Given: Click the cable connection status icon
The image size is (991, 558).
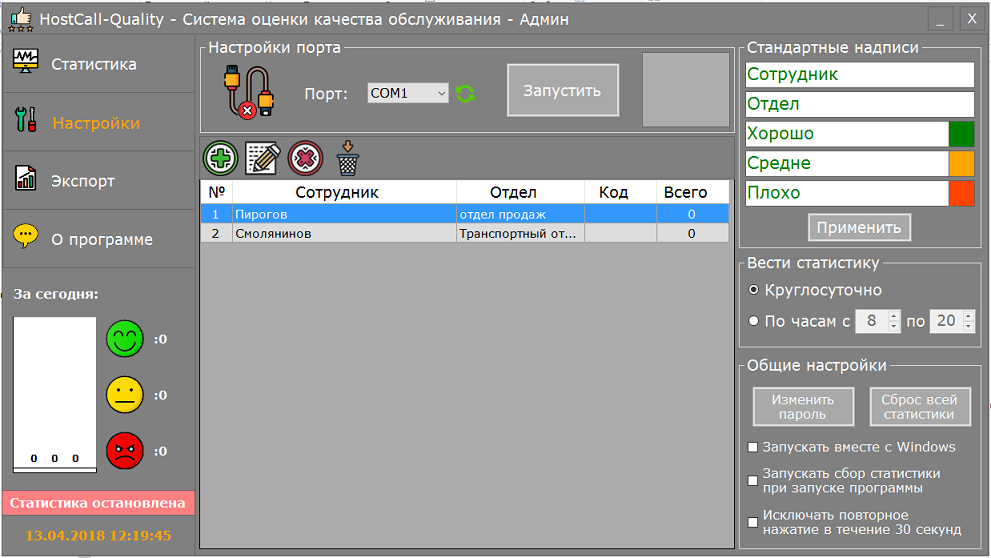Looking at the screenshot, I should pos(248,92).
